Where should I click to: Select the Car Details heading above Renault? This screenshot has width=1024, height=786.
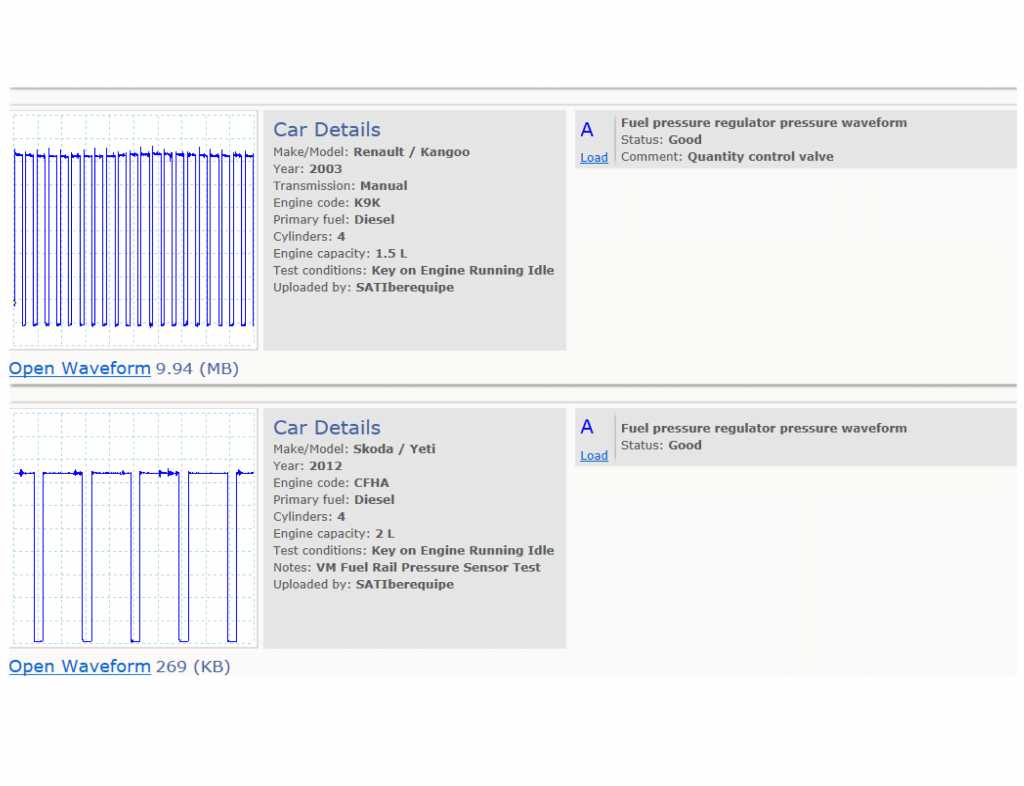[327, 130]
